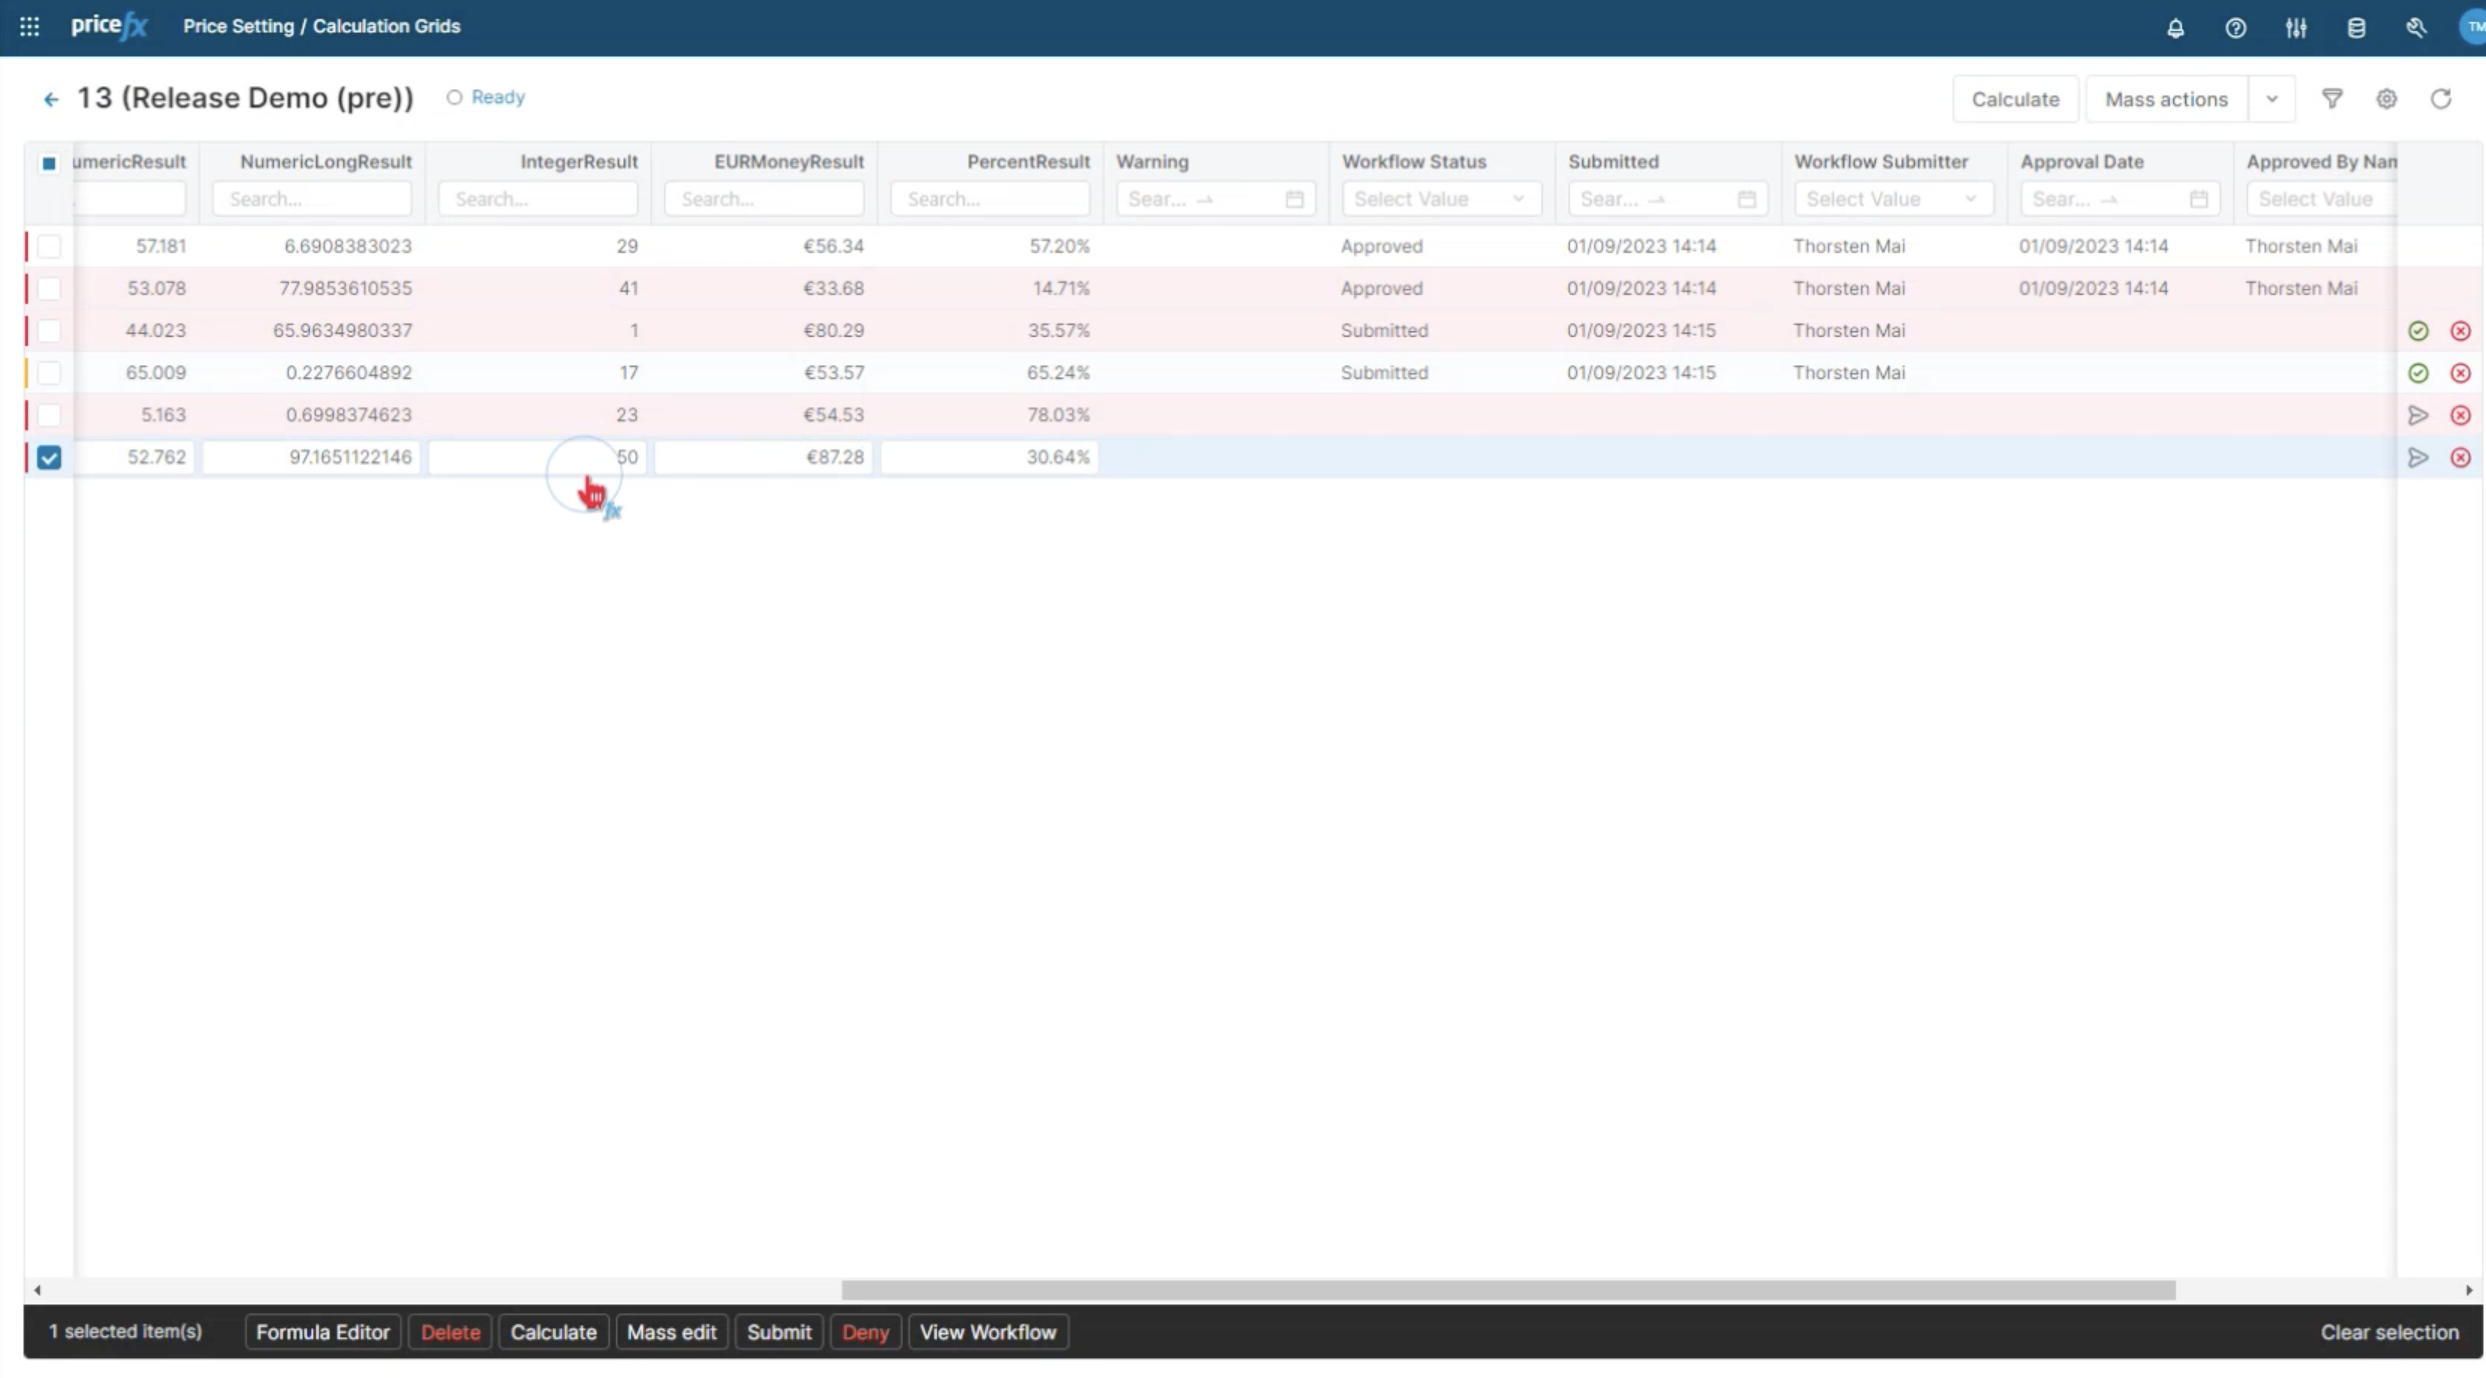Toggle the select-all header checkbox
The width and height of the screenshot is (2486, 1378).
click(49, 163)
